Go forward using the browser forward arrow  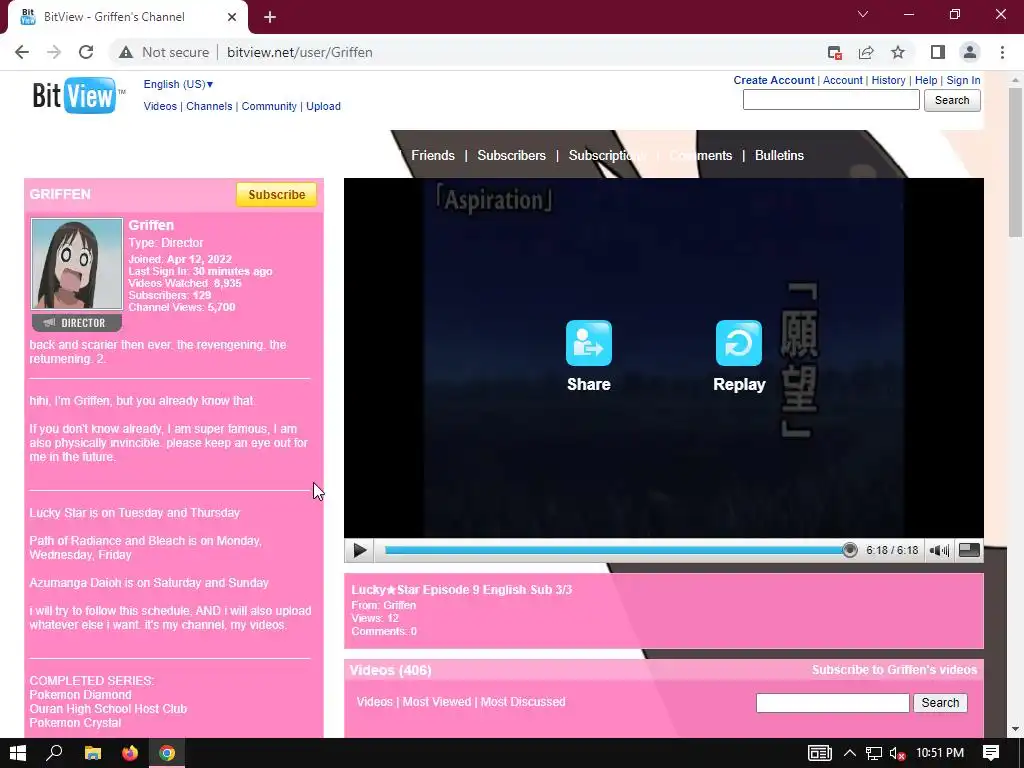point(54,52)
